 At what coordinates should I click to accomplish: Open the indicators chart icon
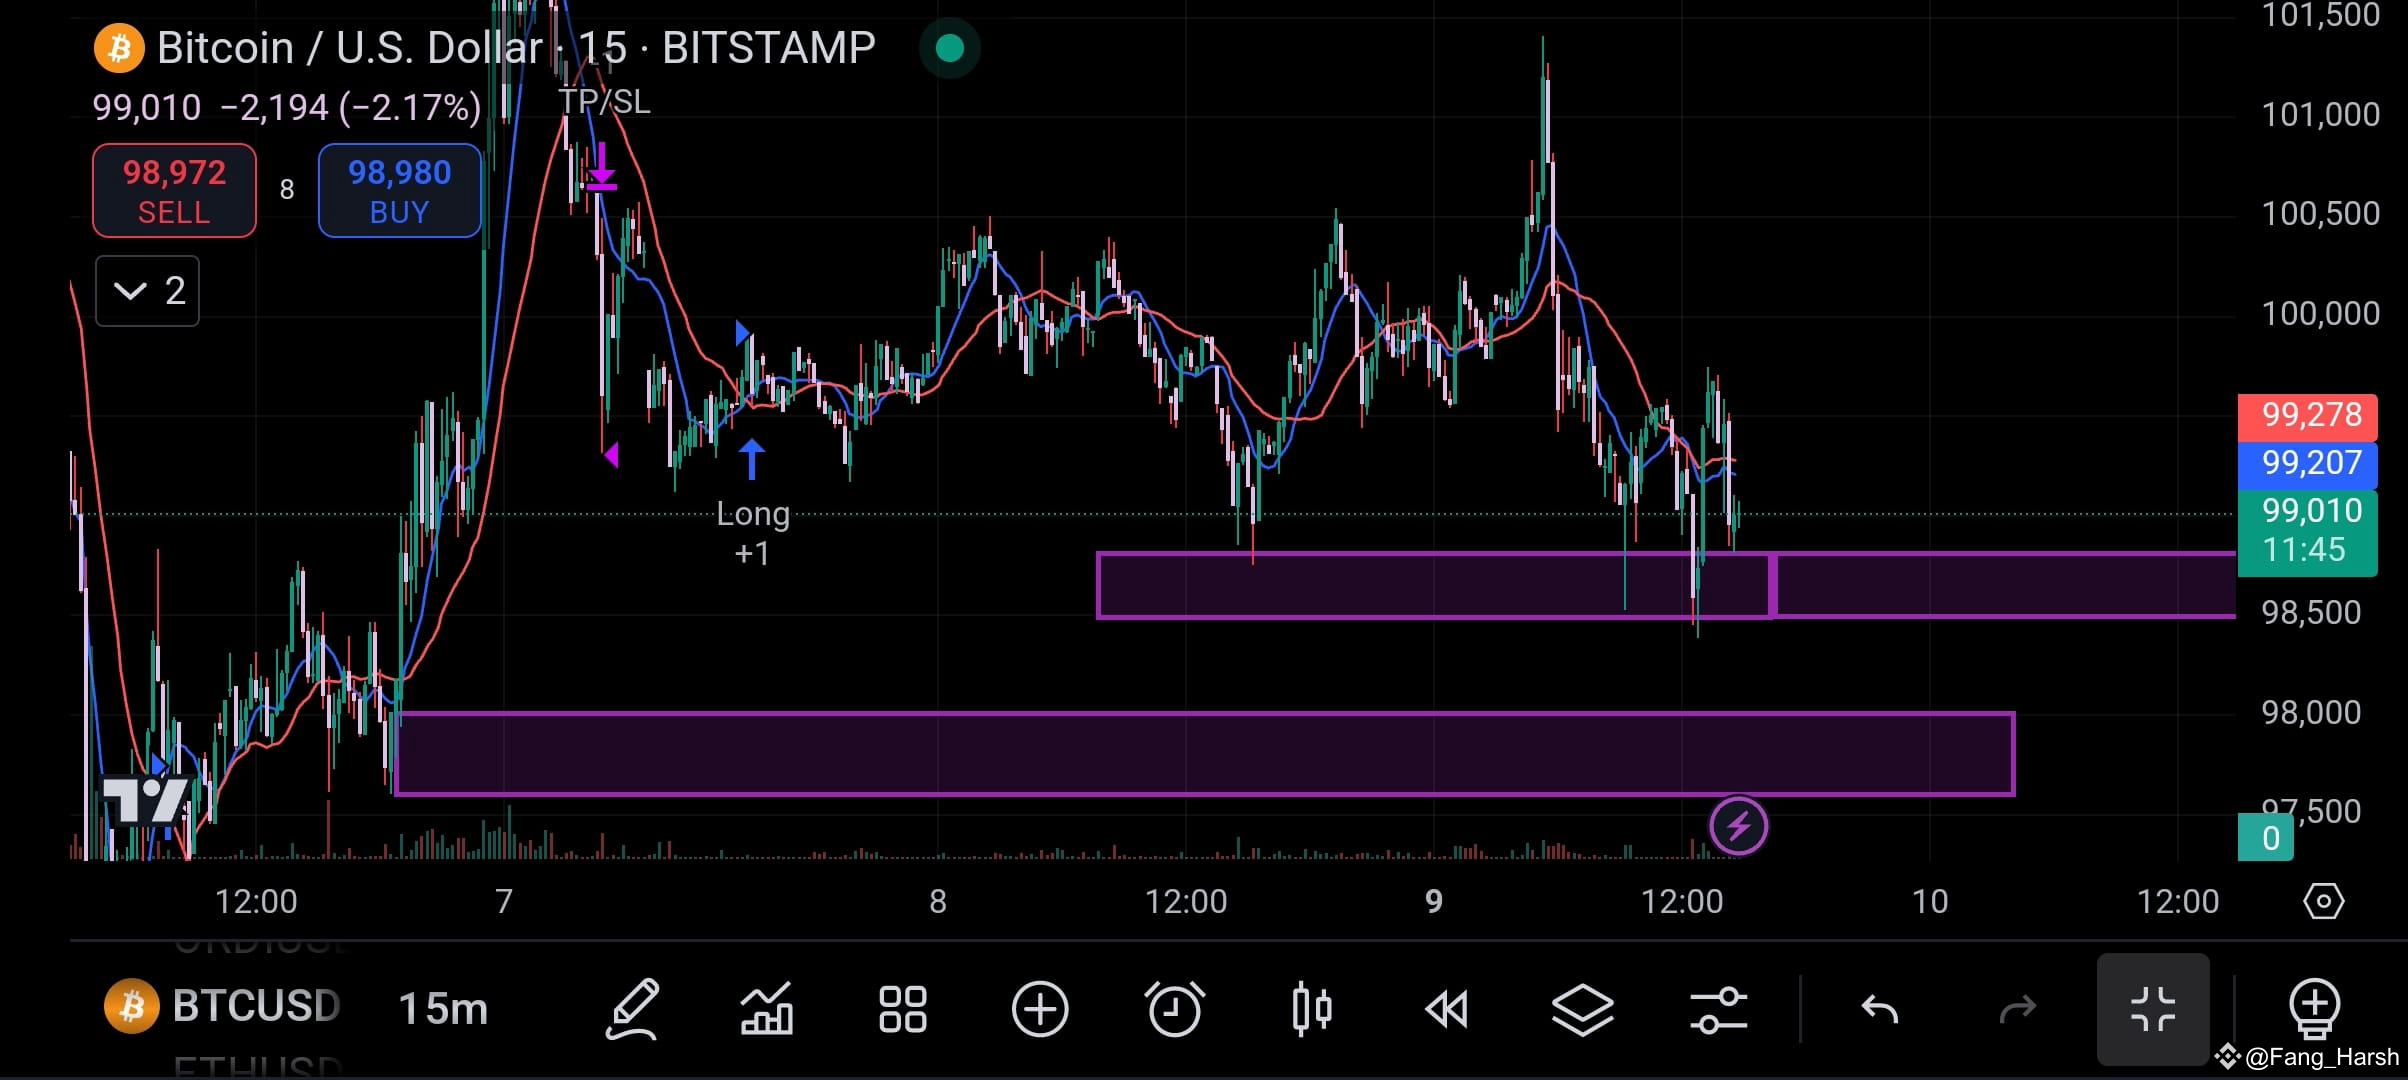pyautogui.click(x=767, y=1009)
